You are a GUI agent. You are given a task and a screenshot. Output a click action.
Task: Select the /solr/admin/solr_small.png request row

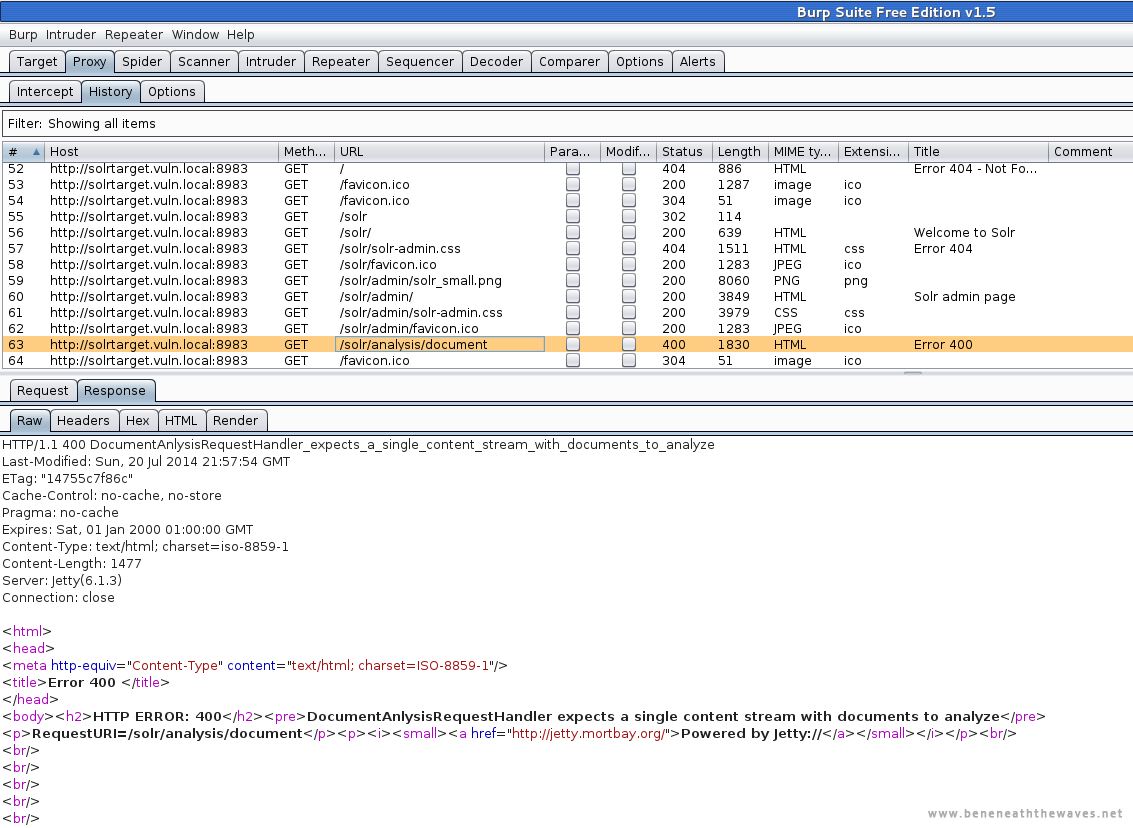566,280
